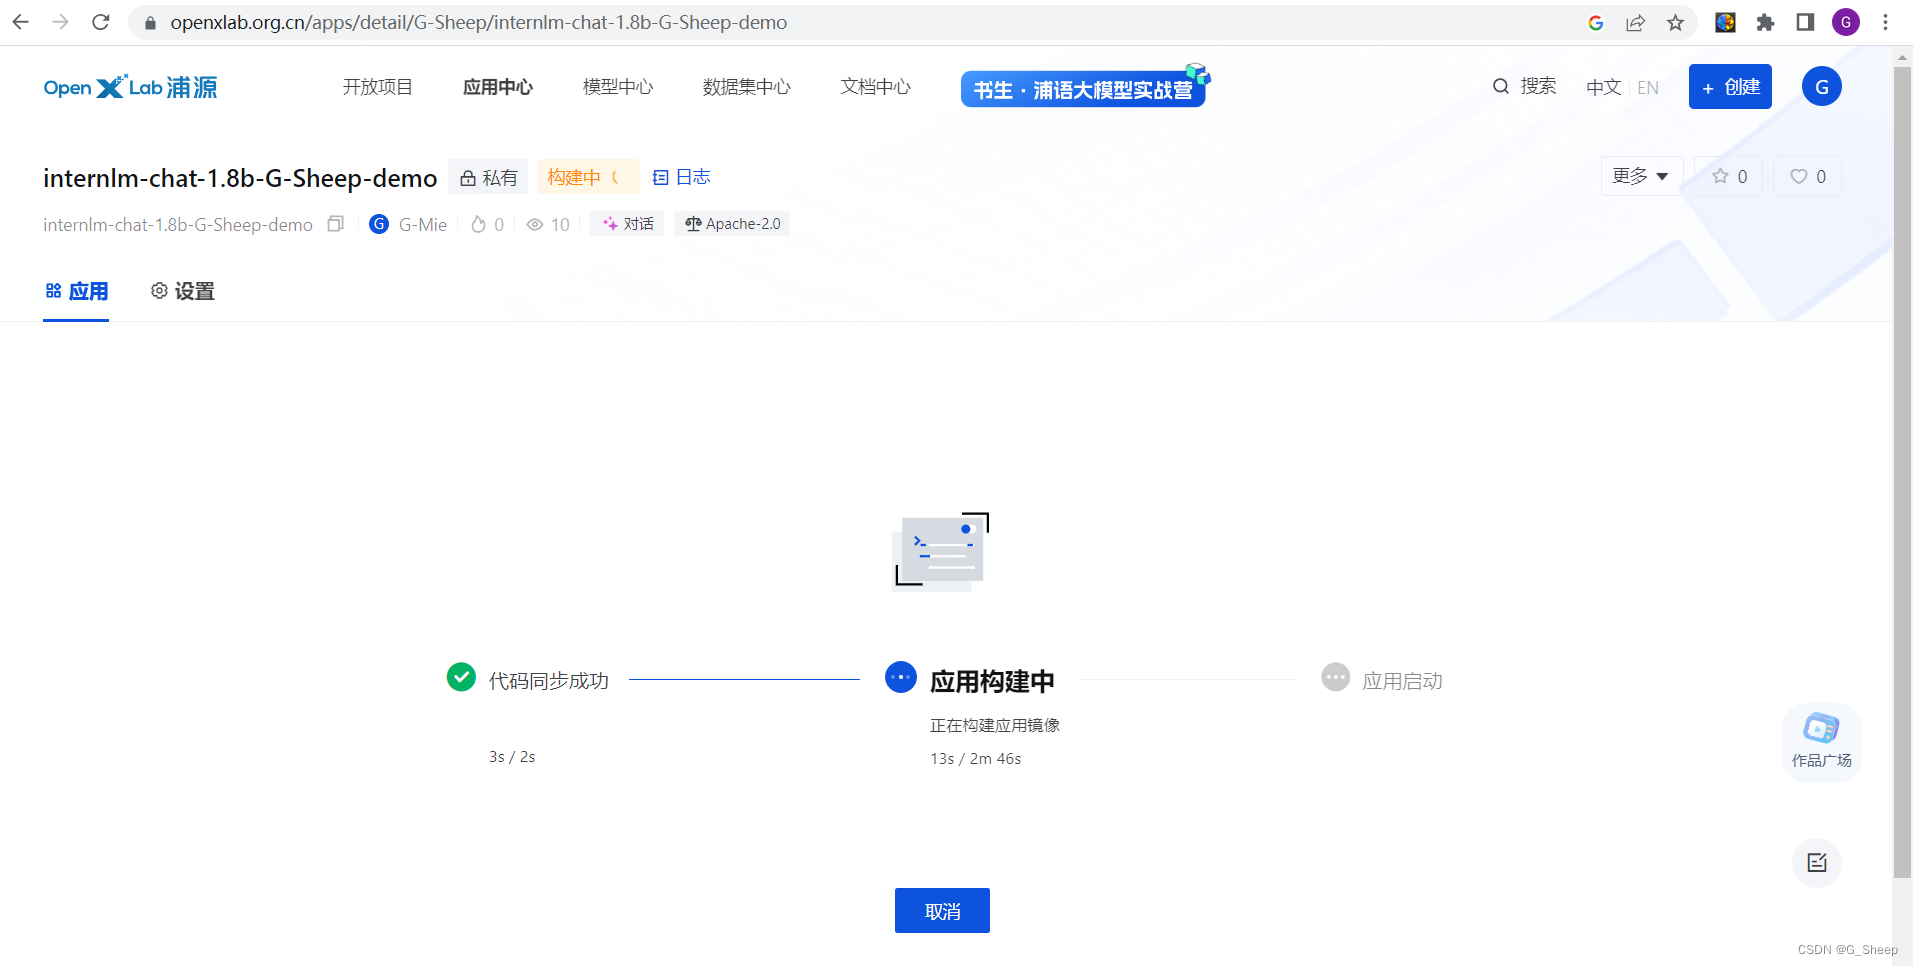Click the 对话 tag

click(627, 224)
